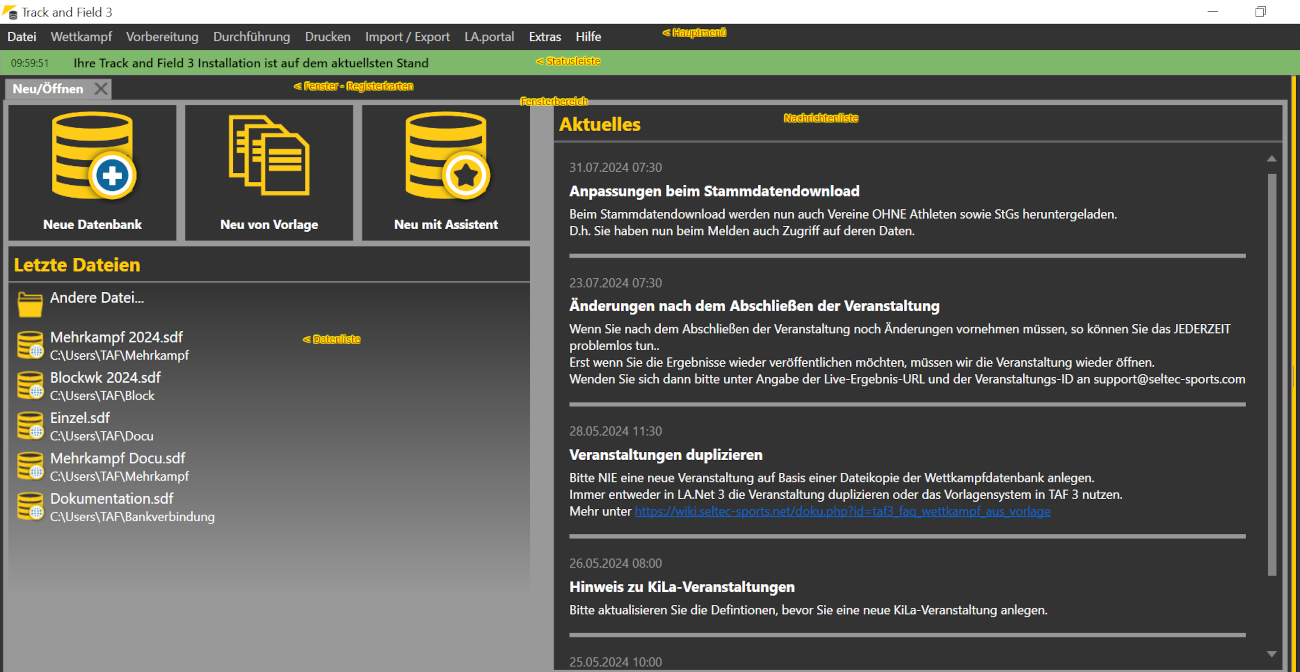This screenshot has height=672, width=1300.
Task: Click headline Änderungen nach dem Abschließen der Veranstaltung
Action: 754,306
